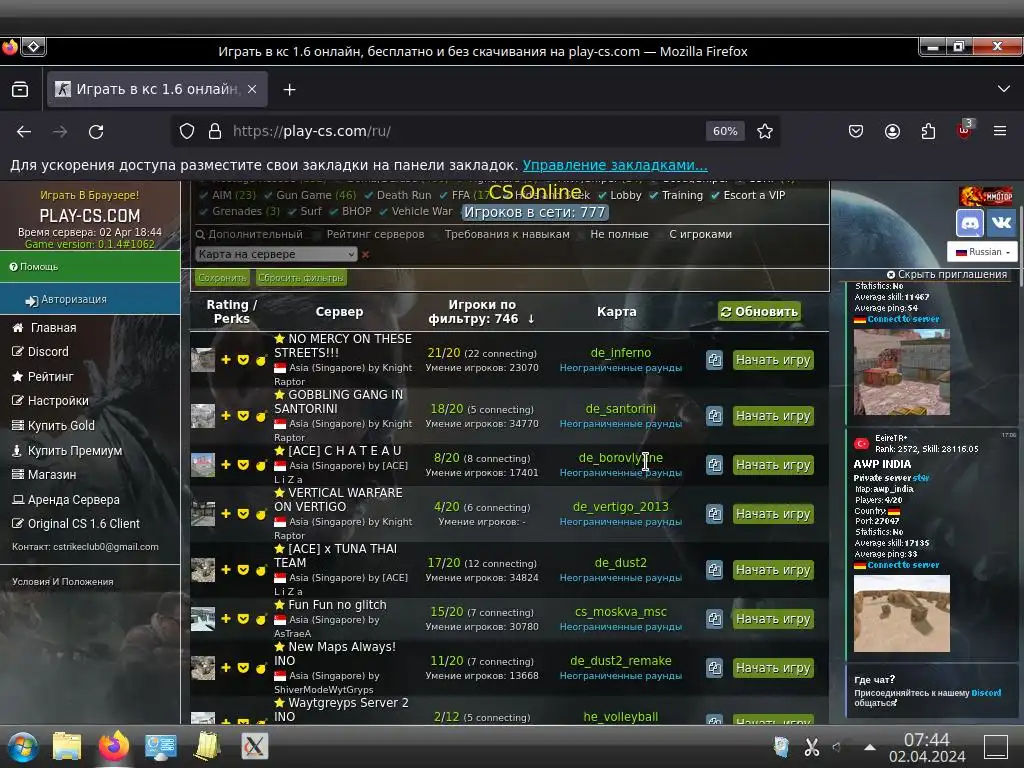Click Сбросить фильтры button
This screenshot has width=1024, height=768.
click(x=300, y=278)
